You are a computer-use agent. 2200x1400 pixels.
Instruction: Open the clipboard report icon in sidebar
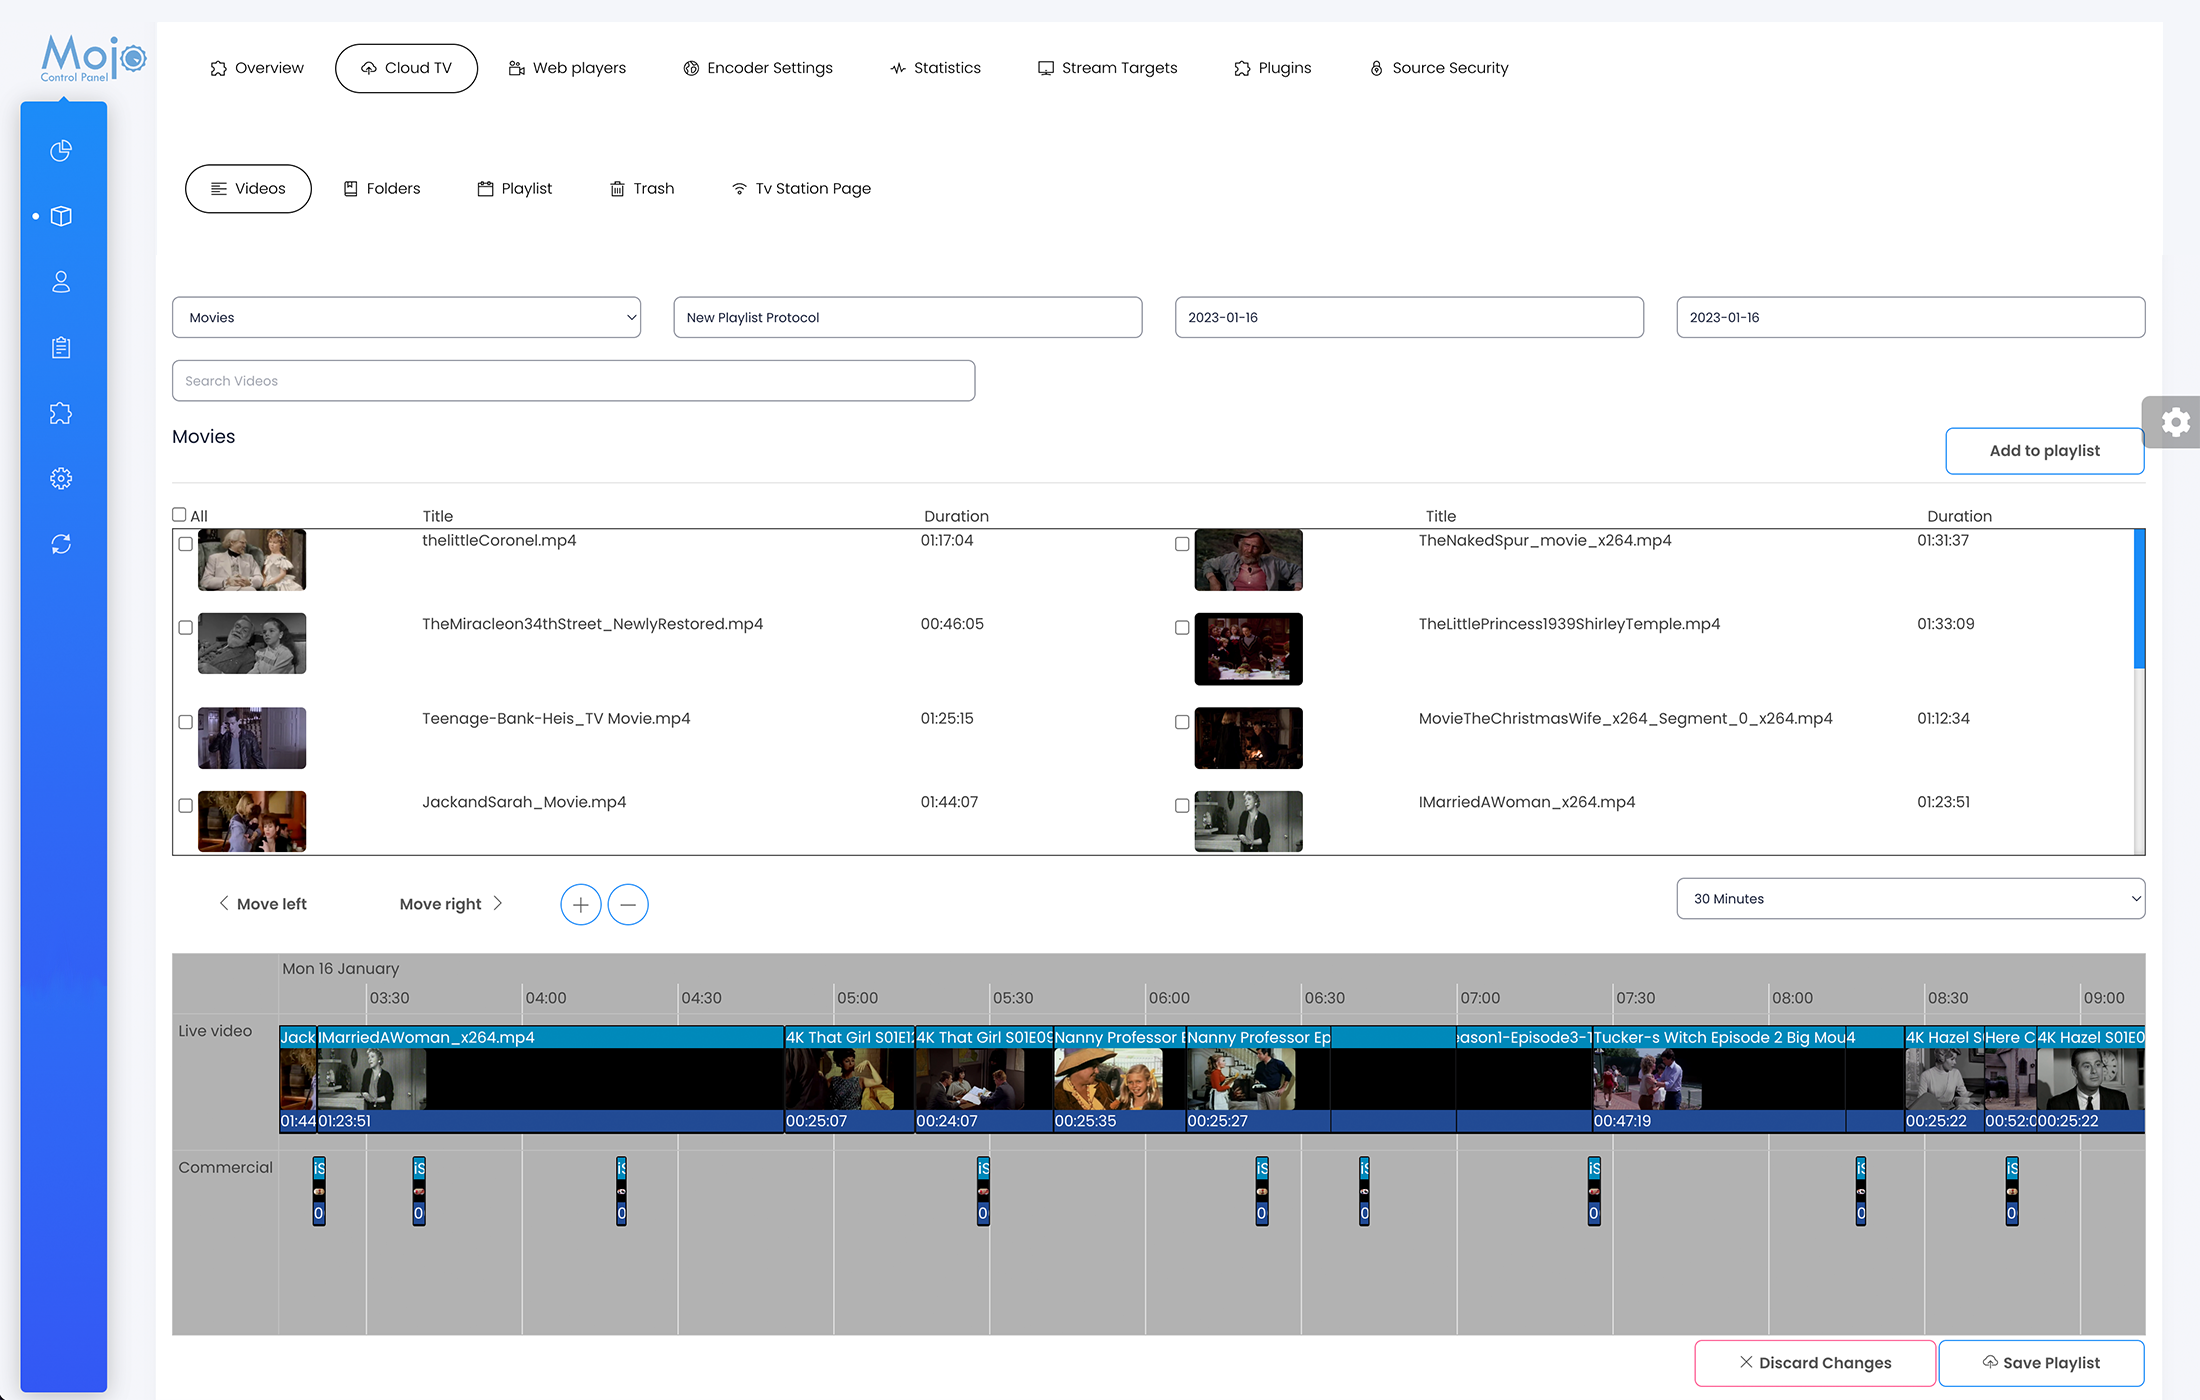[x=61, y=347]
